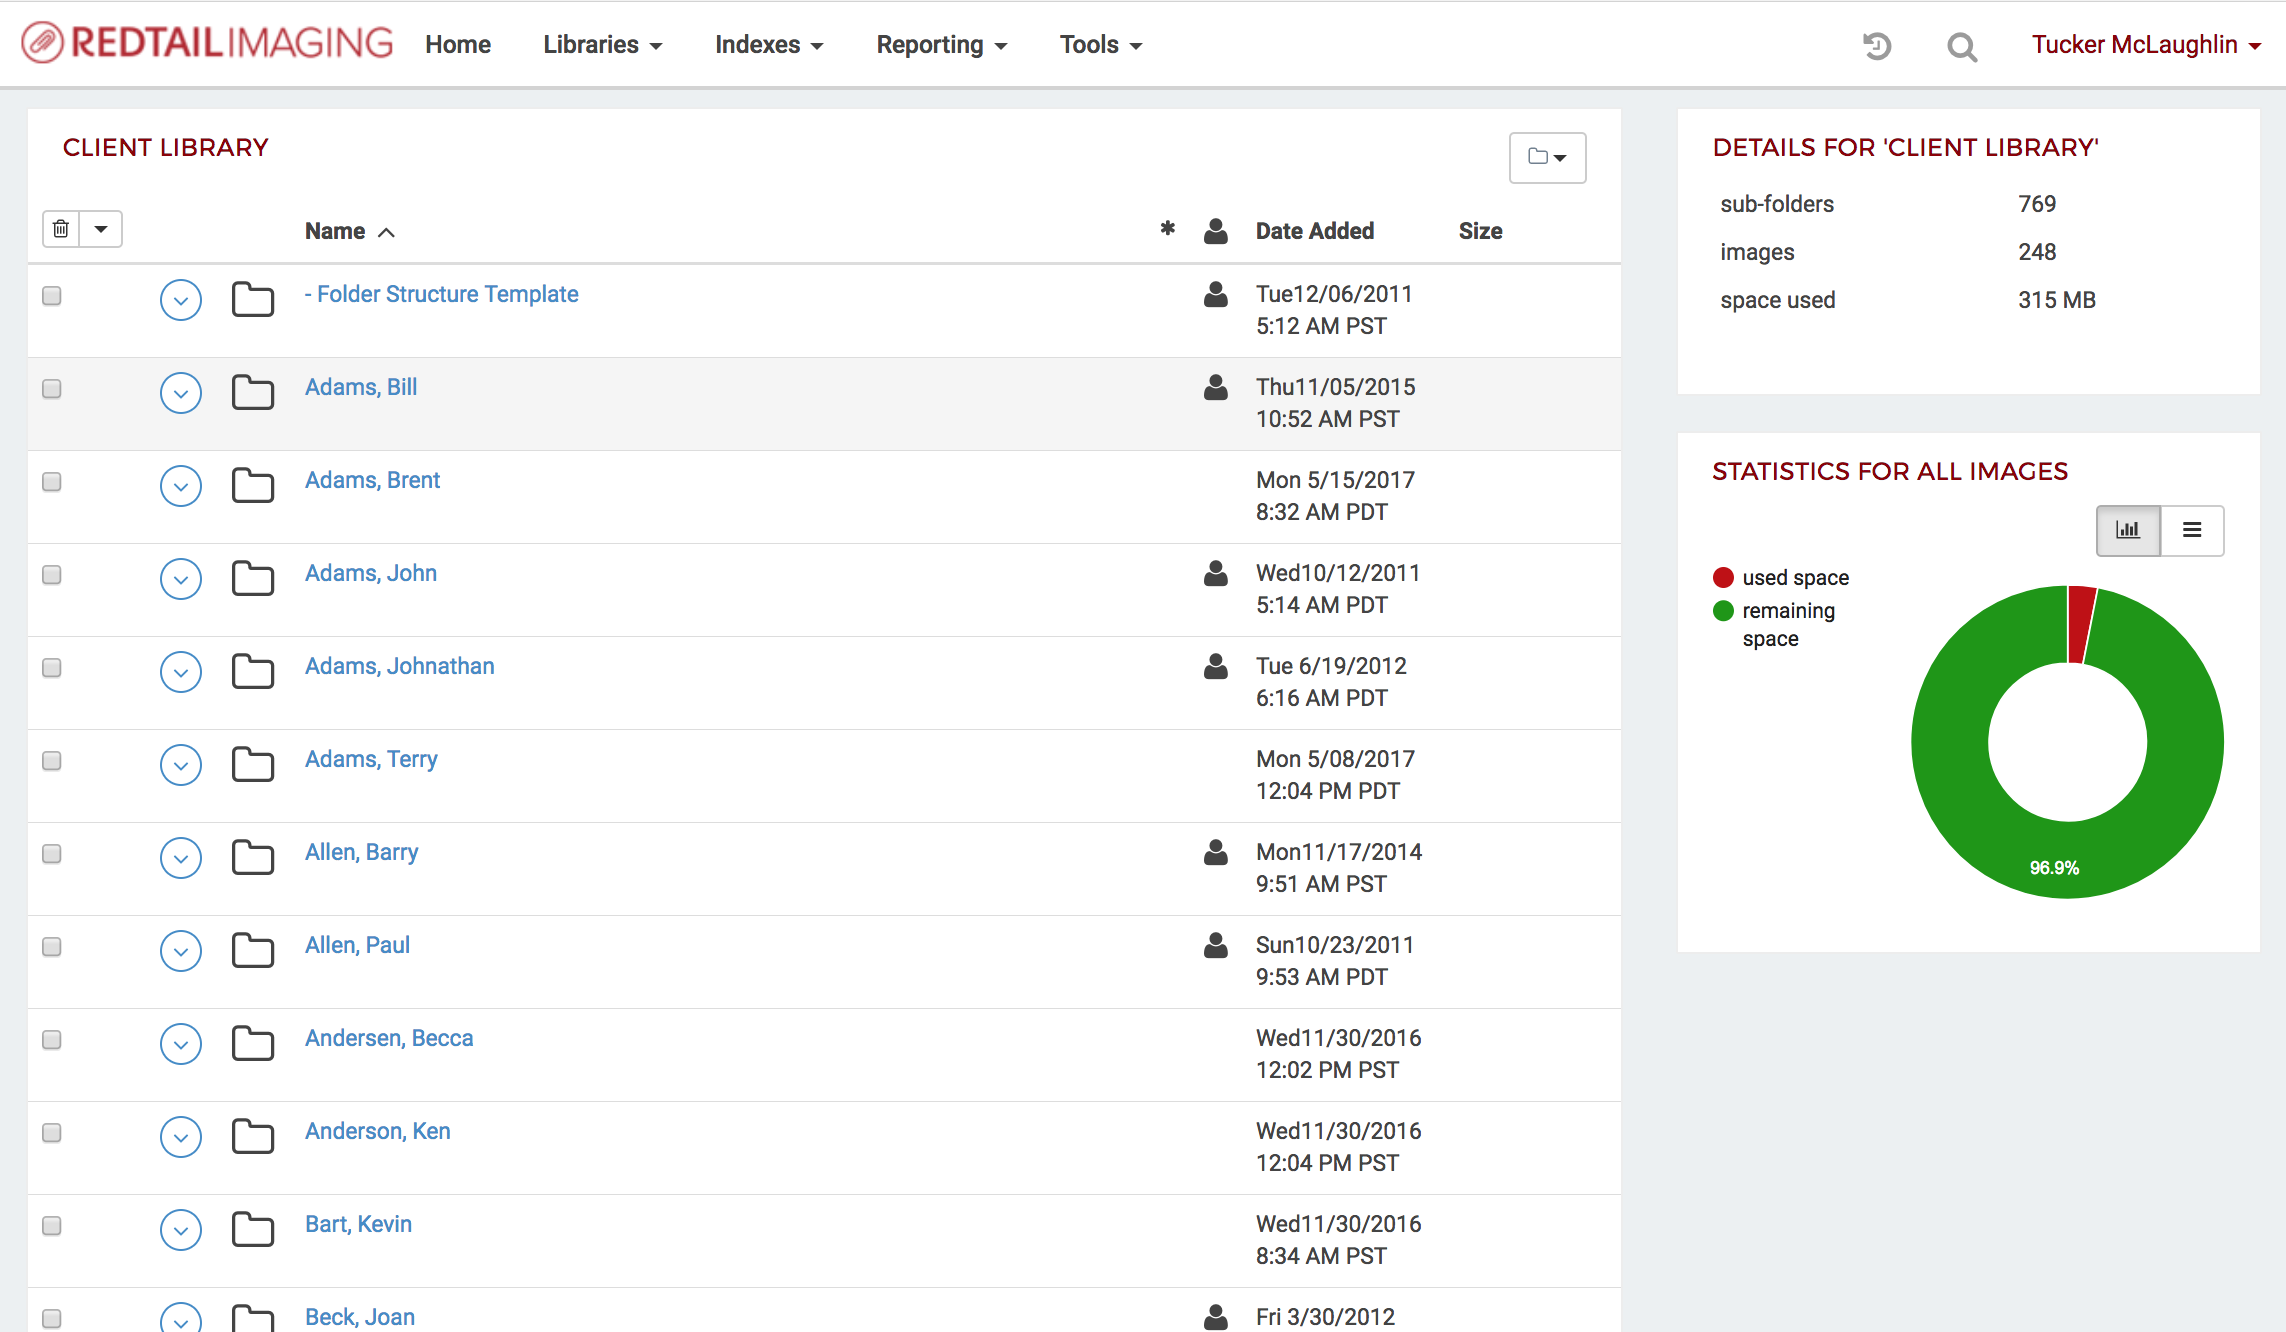Open the dropdown next to the trash icon
The height and width of the screenshot is (1332, 2286).
(x=101, y=228)
